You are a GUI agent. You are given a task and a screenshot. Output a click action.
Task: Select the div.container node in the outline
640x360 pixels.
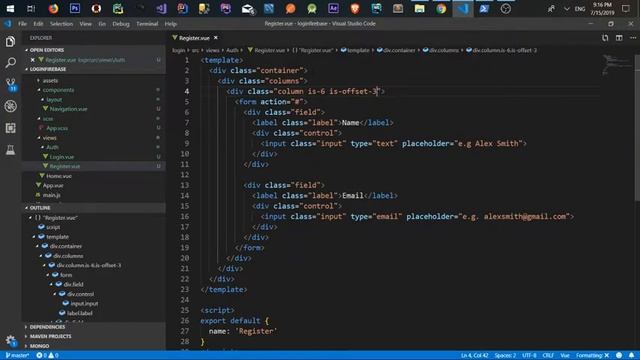click(66, 246)
